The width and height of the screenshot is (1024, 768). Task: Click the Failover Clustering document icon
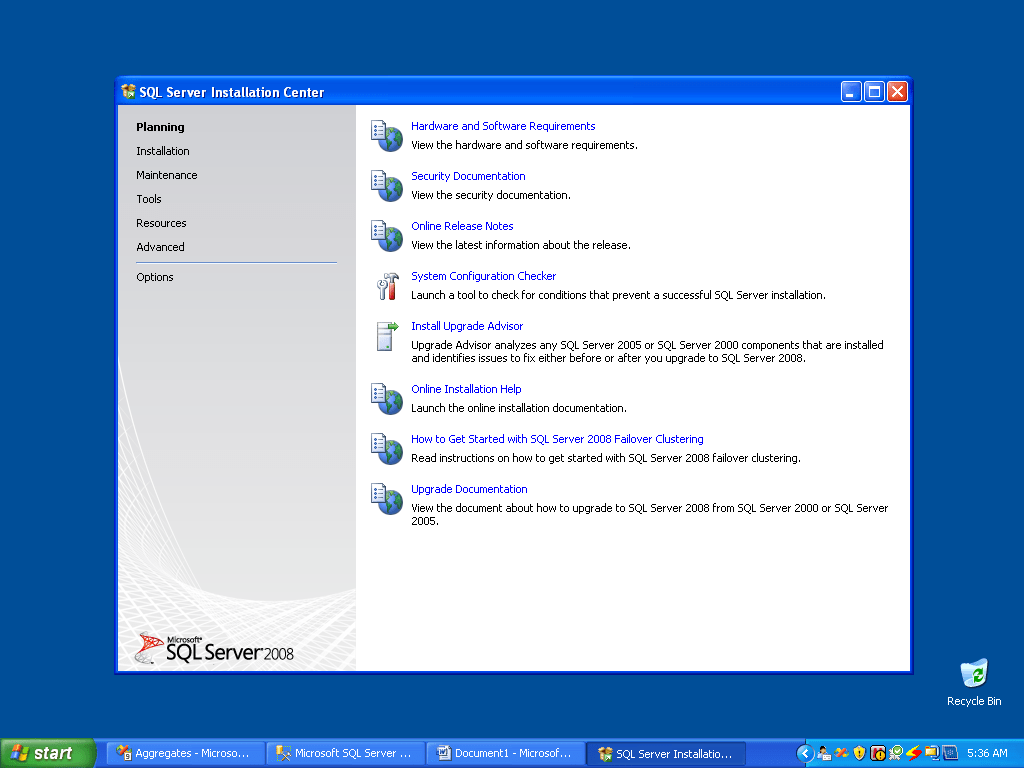[387, 449]
